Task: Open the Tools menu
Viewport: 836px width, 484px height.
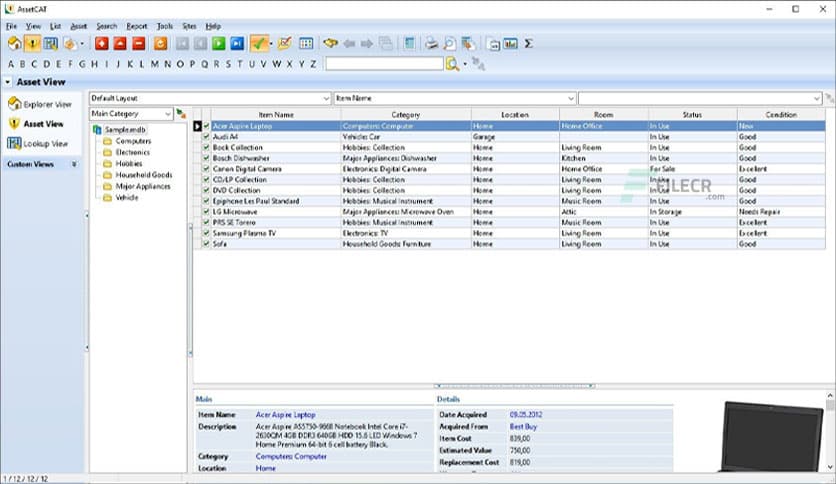Action: [165, 26]
